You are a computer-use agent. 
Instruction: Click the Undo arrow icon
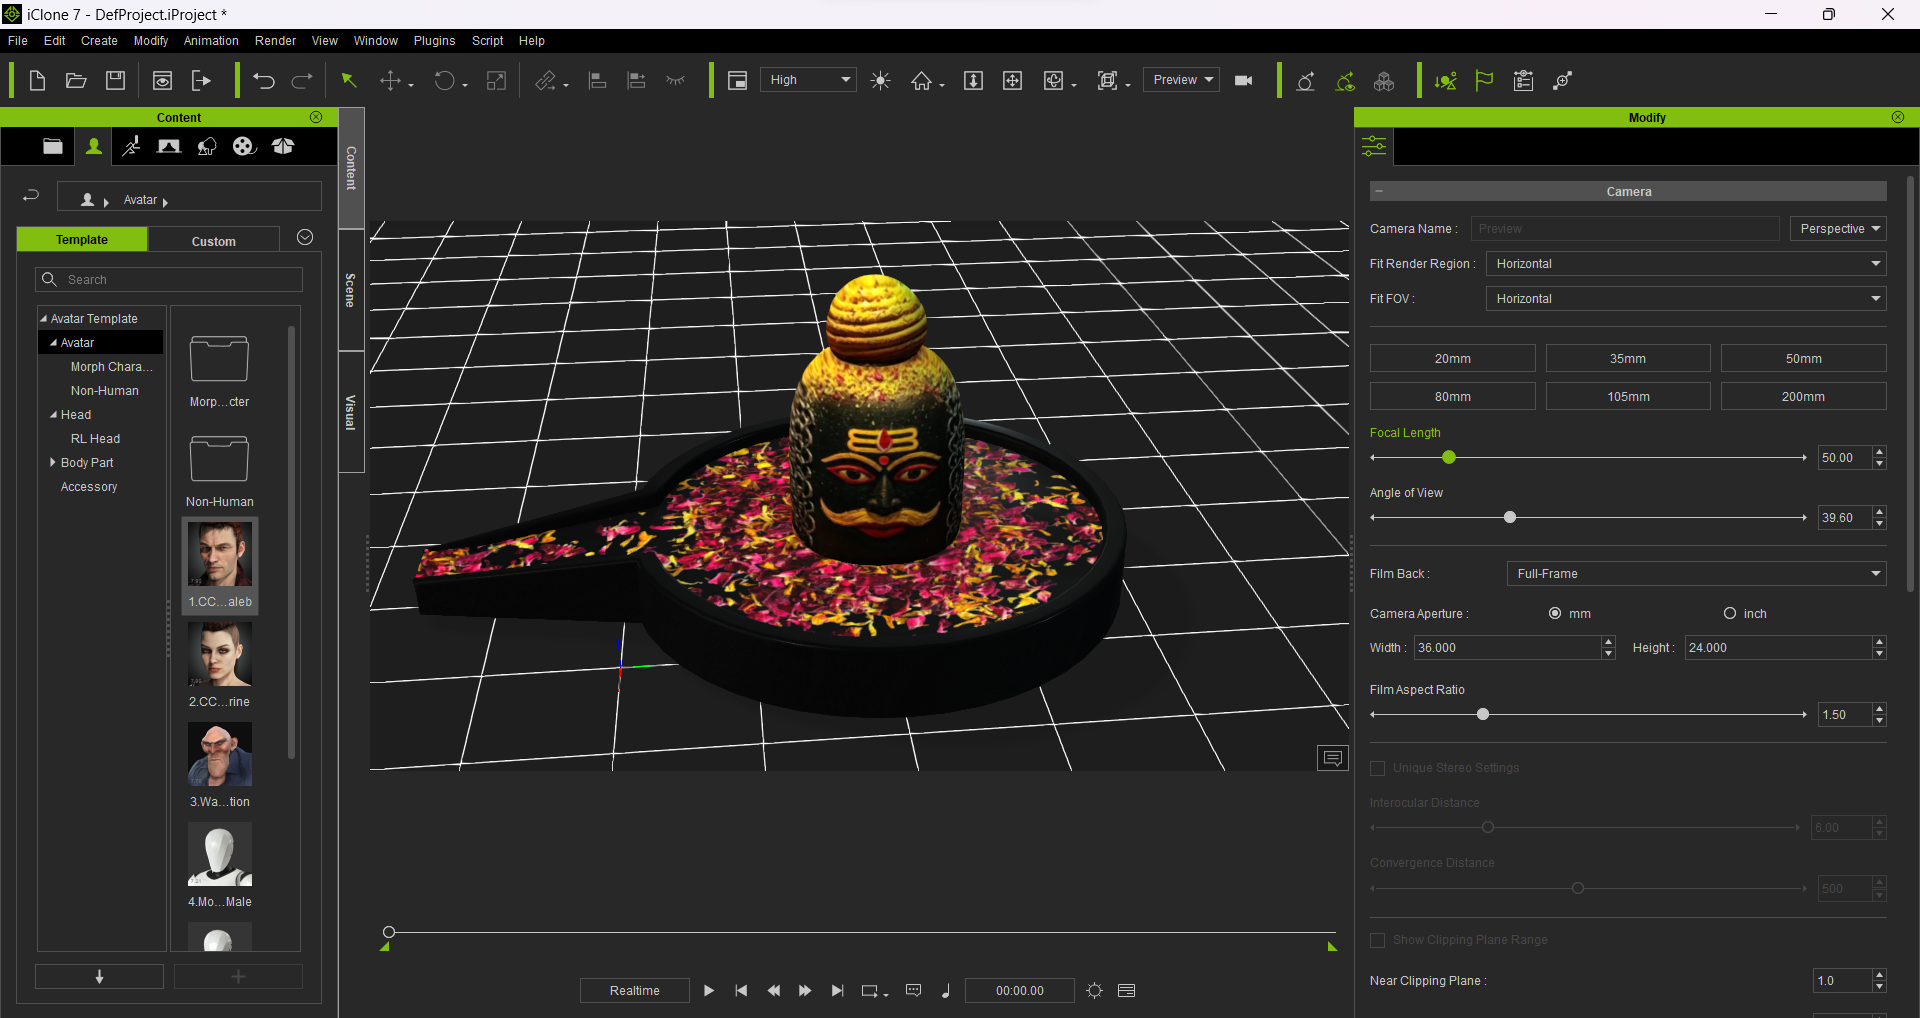pos(264,81)
